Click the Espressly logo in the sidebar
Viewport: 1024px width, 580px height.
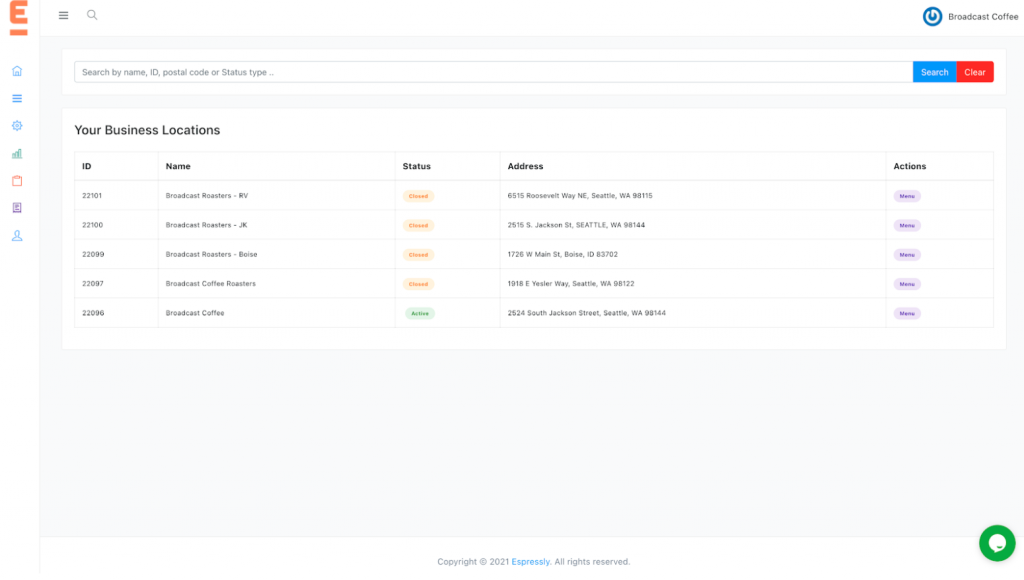coord(18,18)
